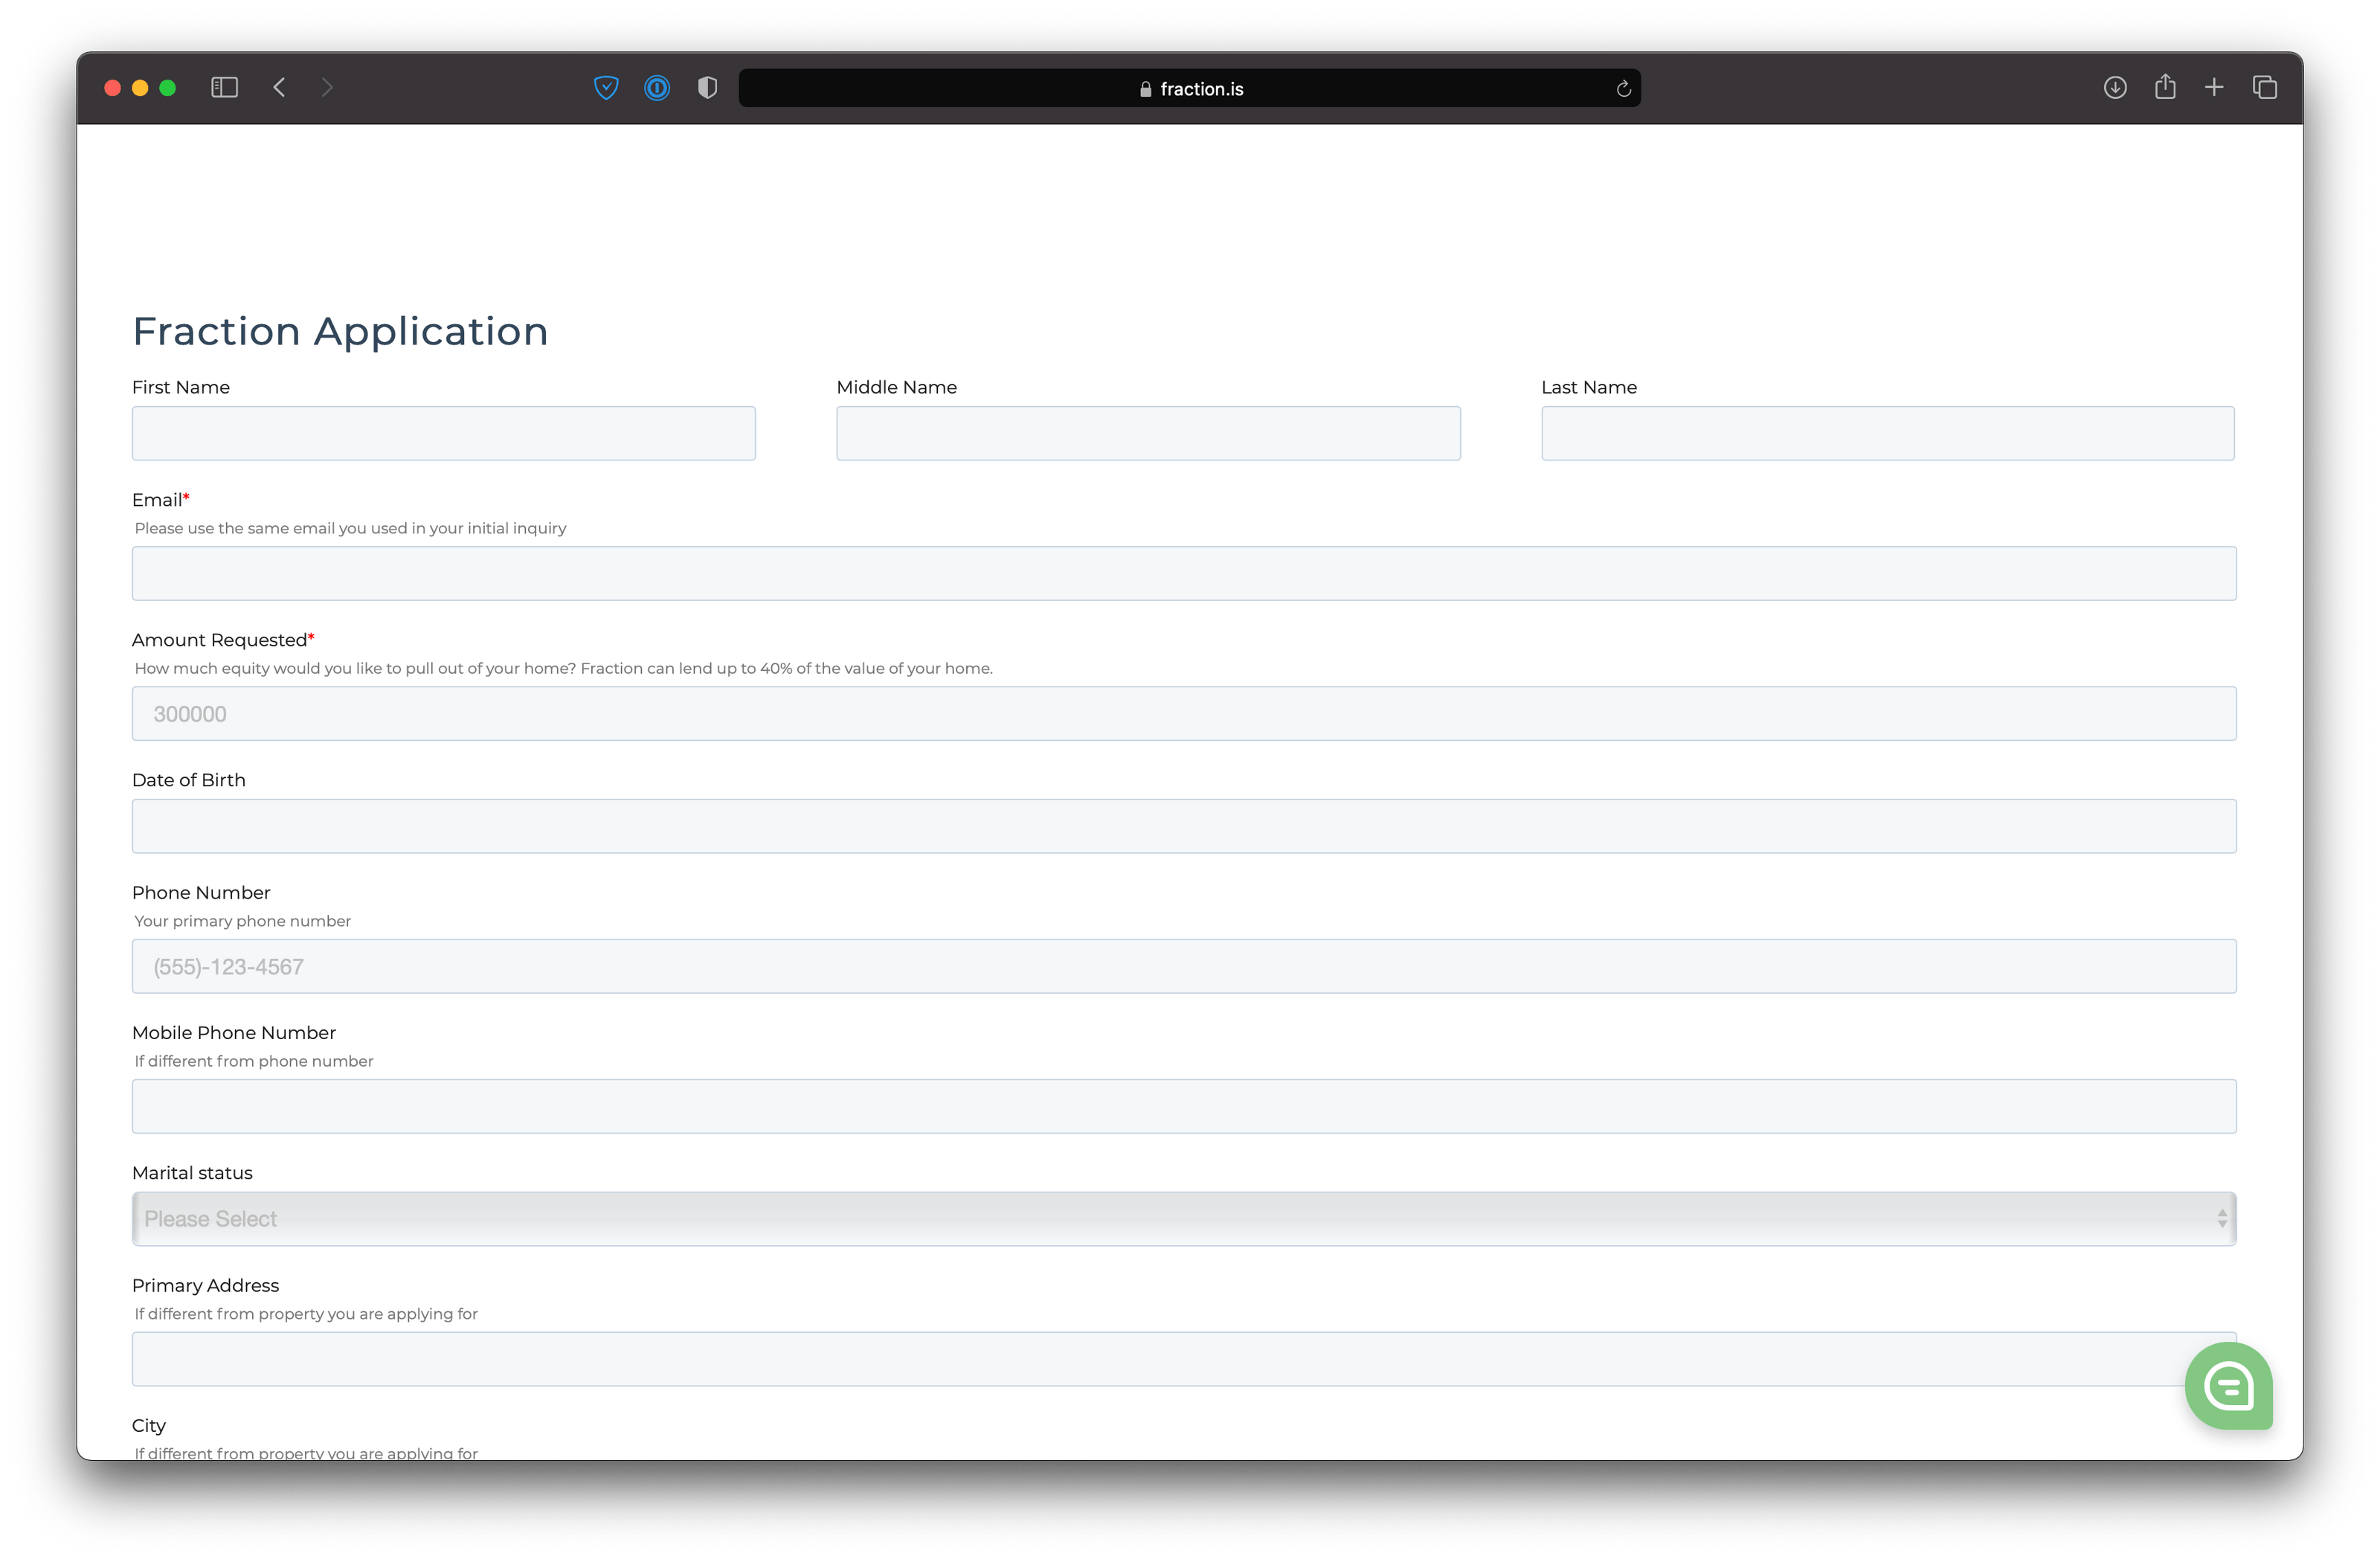This screenshot has width=2380, height=1562.
Task: Show tab overview
Action: 2265,88
